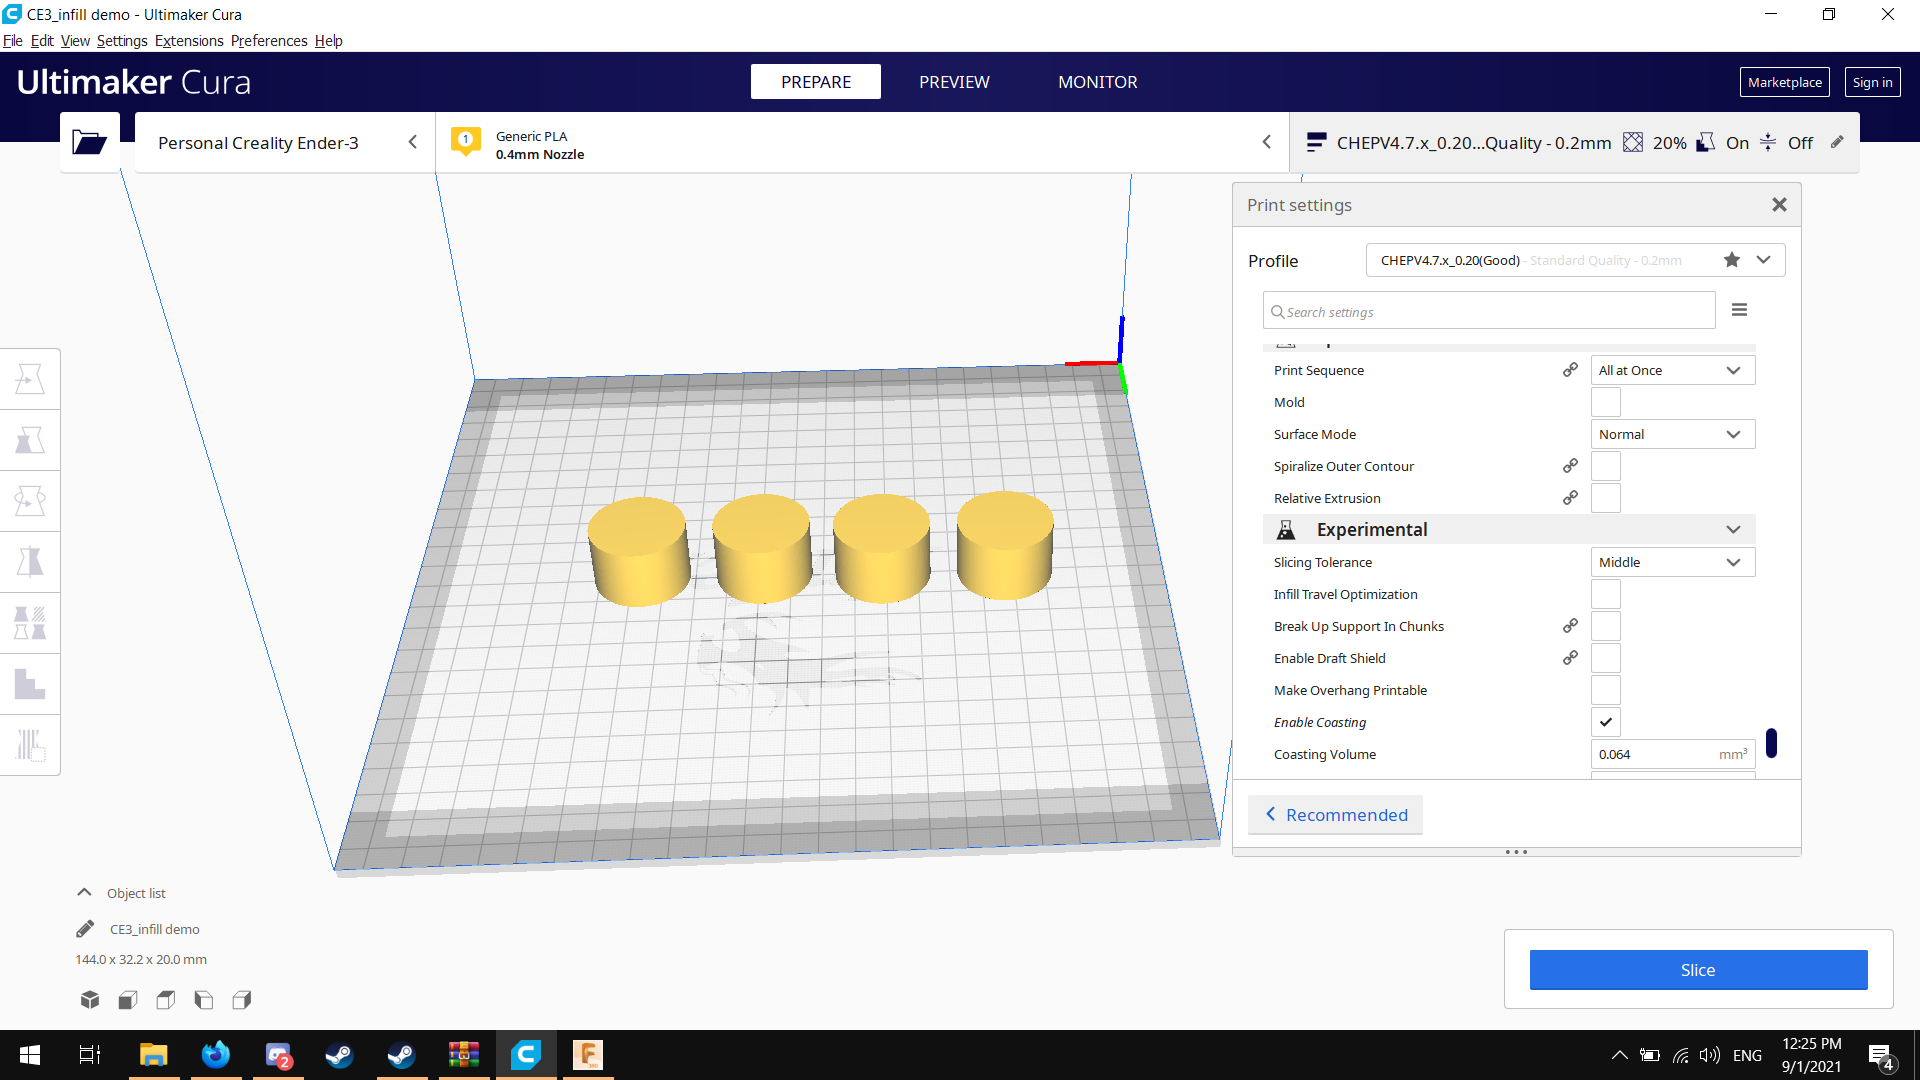Open the Extensions menu
Image resolution: width=1920 pixels, height=1080 pixels.
189,41
